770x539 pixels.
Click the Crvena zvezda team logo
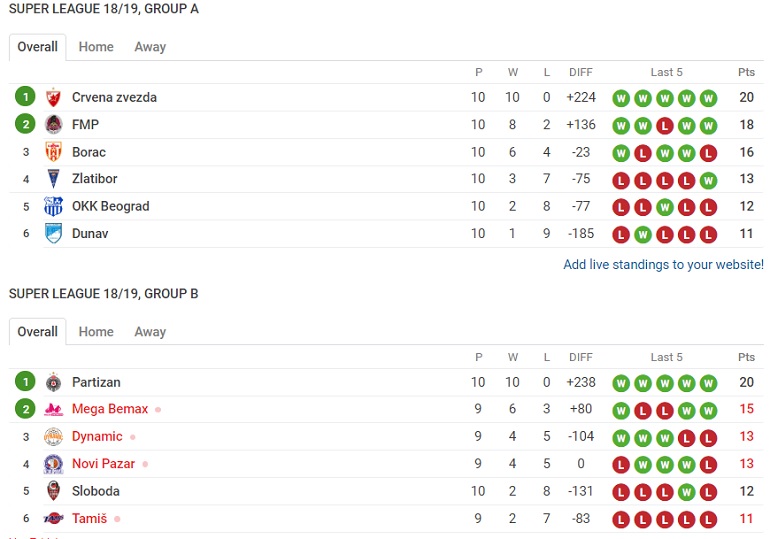[54, 97]
